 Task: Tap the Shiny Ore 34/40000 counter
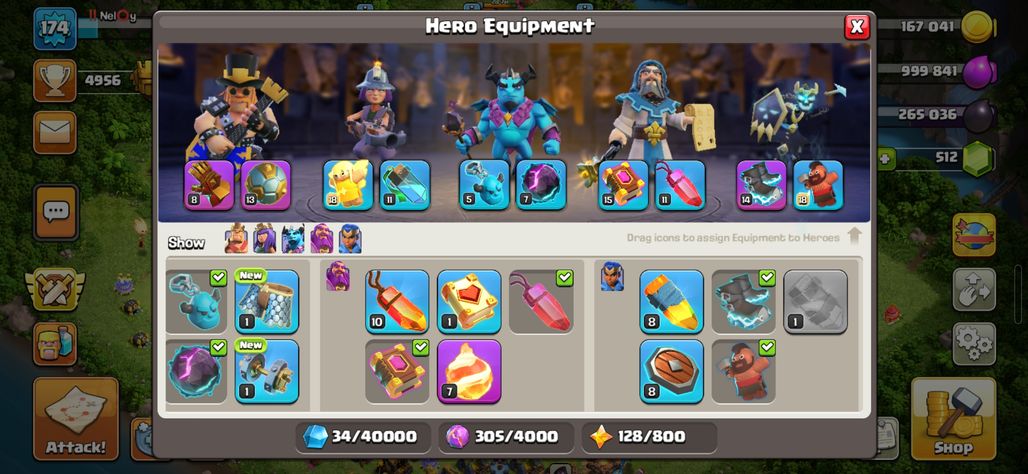[x=363, y=437]
